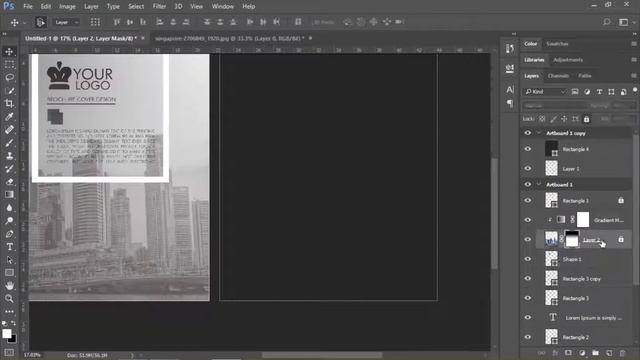Image resolution: width=640 pixels, height=360 pixels.
Task: Open the blend mode Normal dropdown
Action: (x=555, y=106)
